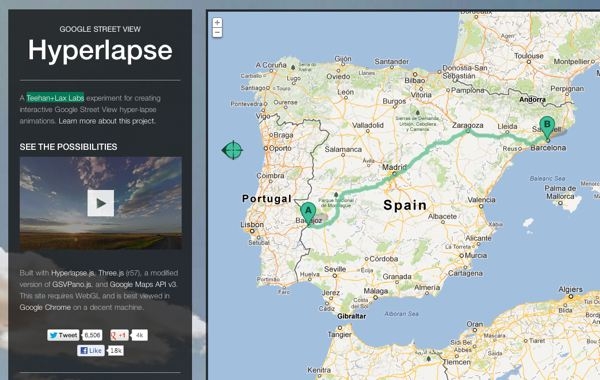Select marker A near Badajoz
The image size is (600, 380).
click(x=308, y=214)
